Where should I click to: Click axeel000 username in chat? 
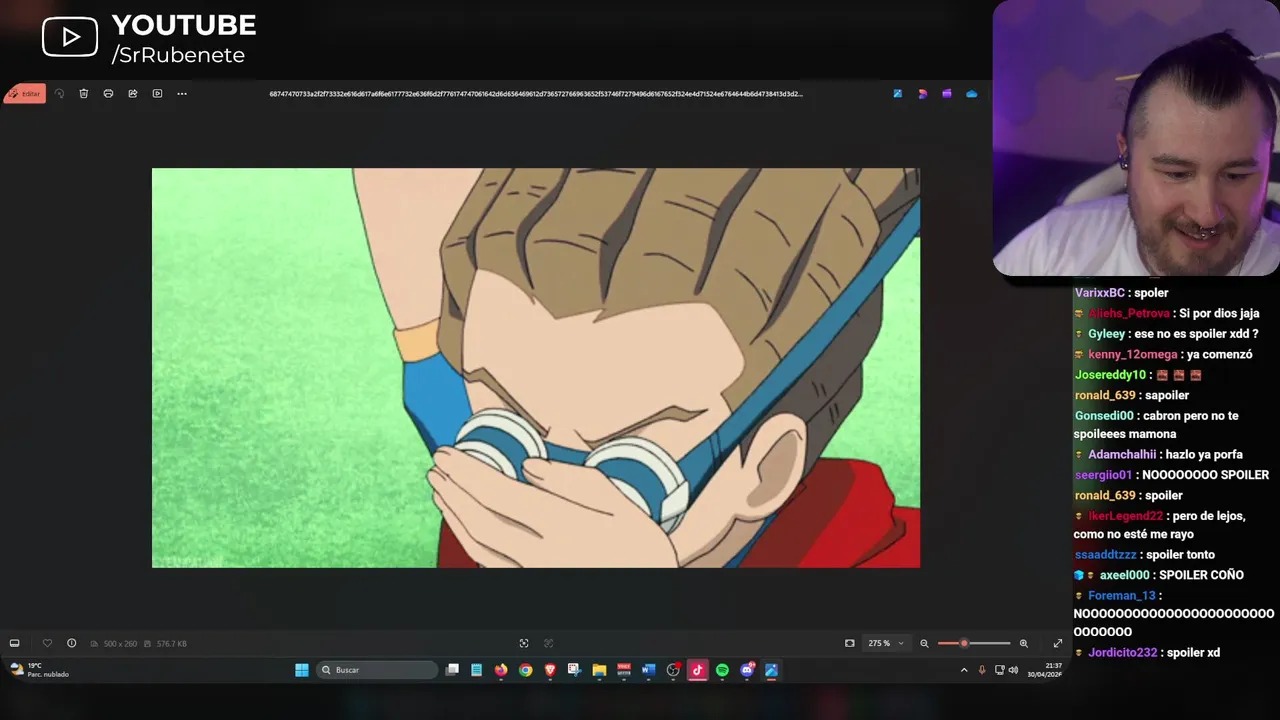pyautogui.click(x=1124, y=575)
